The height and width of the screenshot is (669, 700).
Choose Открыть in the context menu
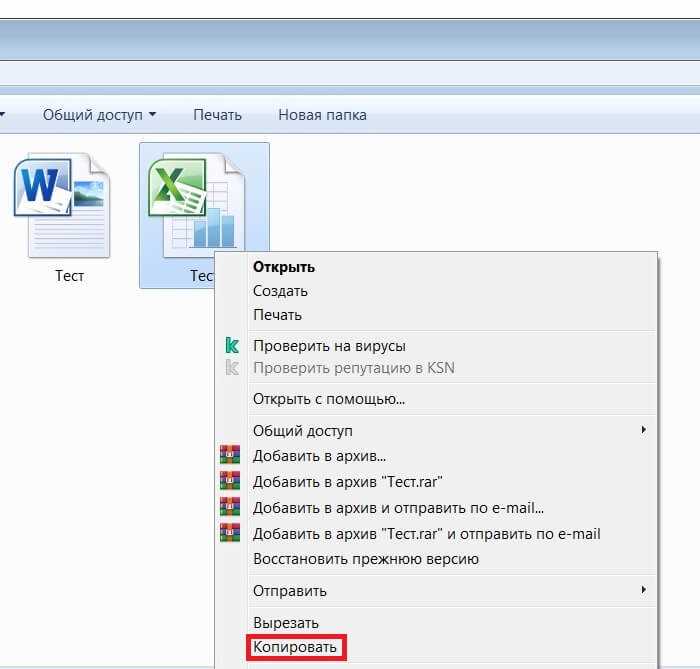(284, 267)
